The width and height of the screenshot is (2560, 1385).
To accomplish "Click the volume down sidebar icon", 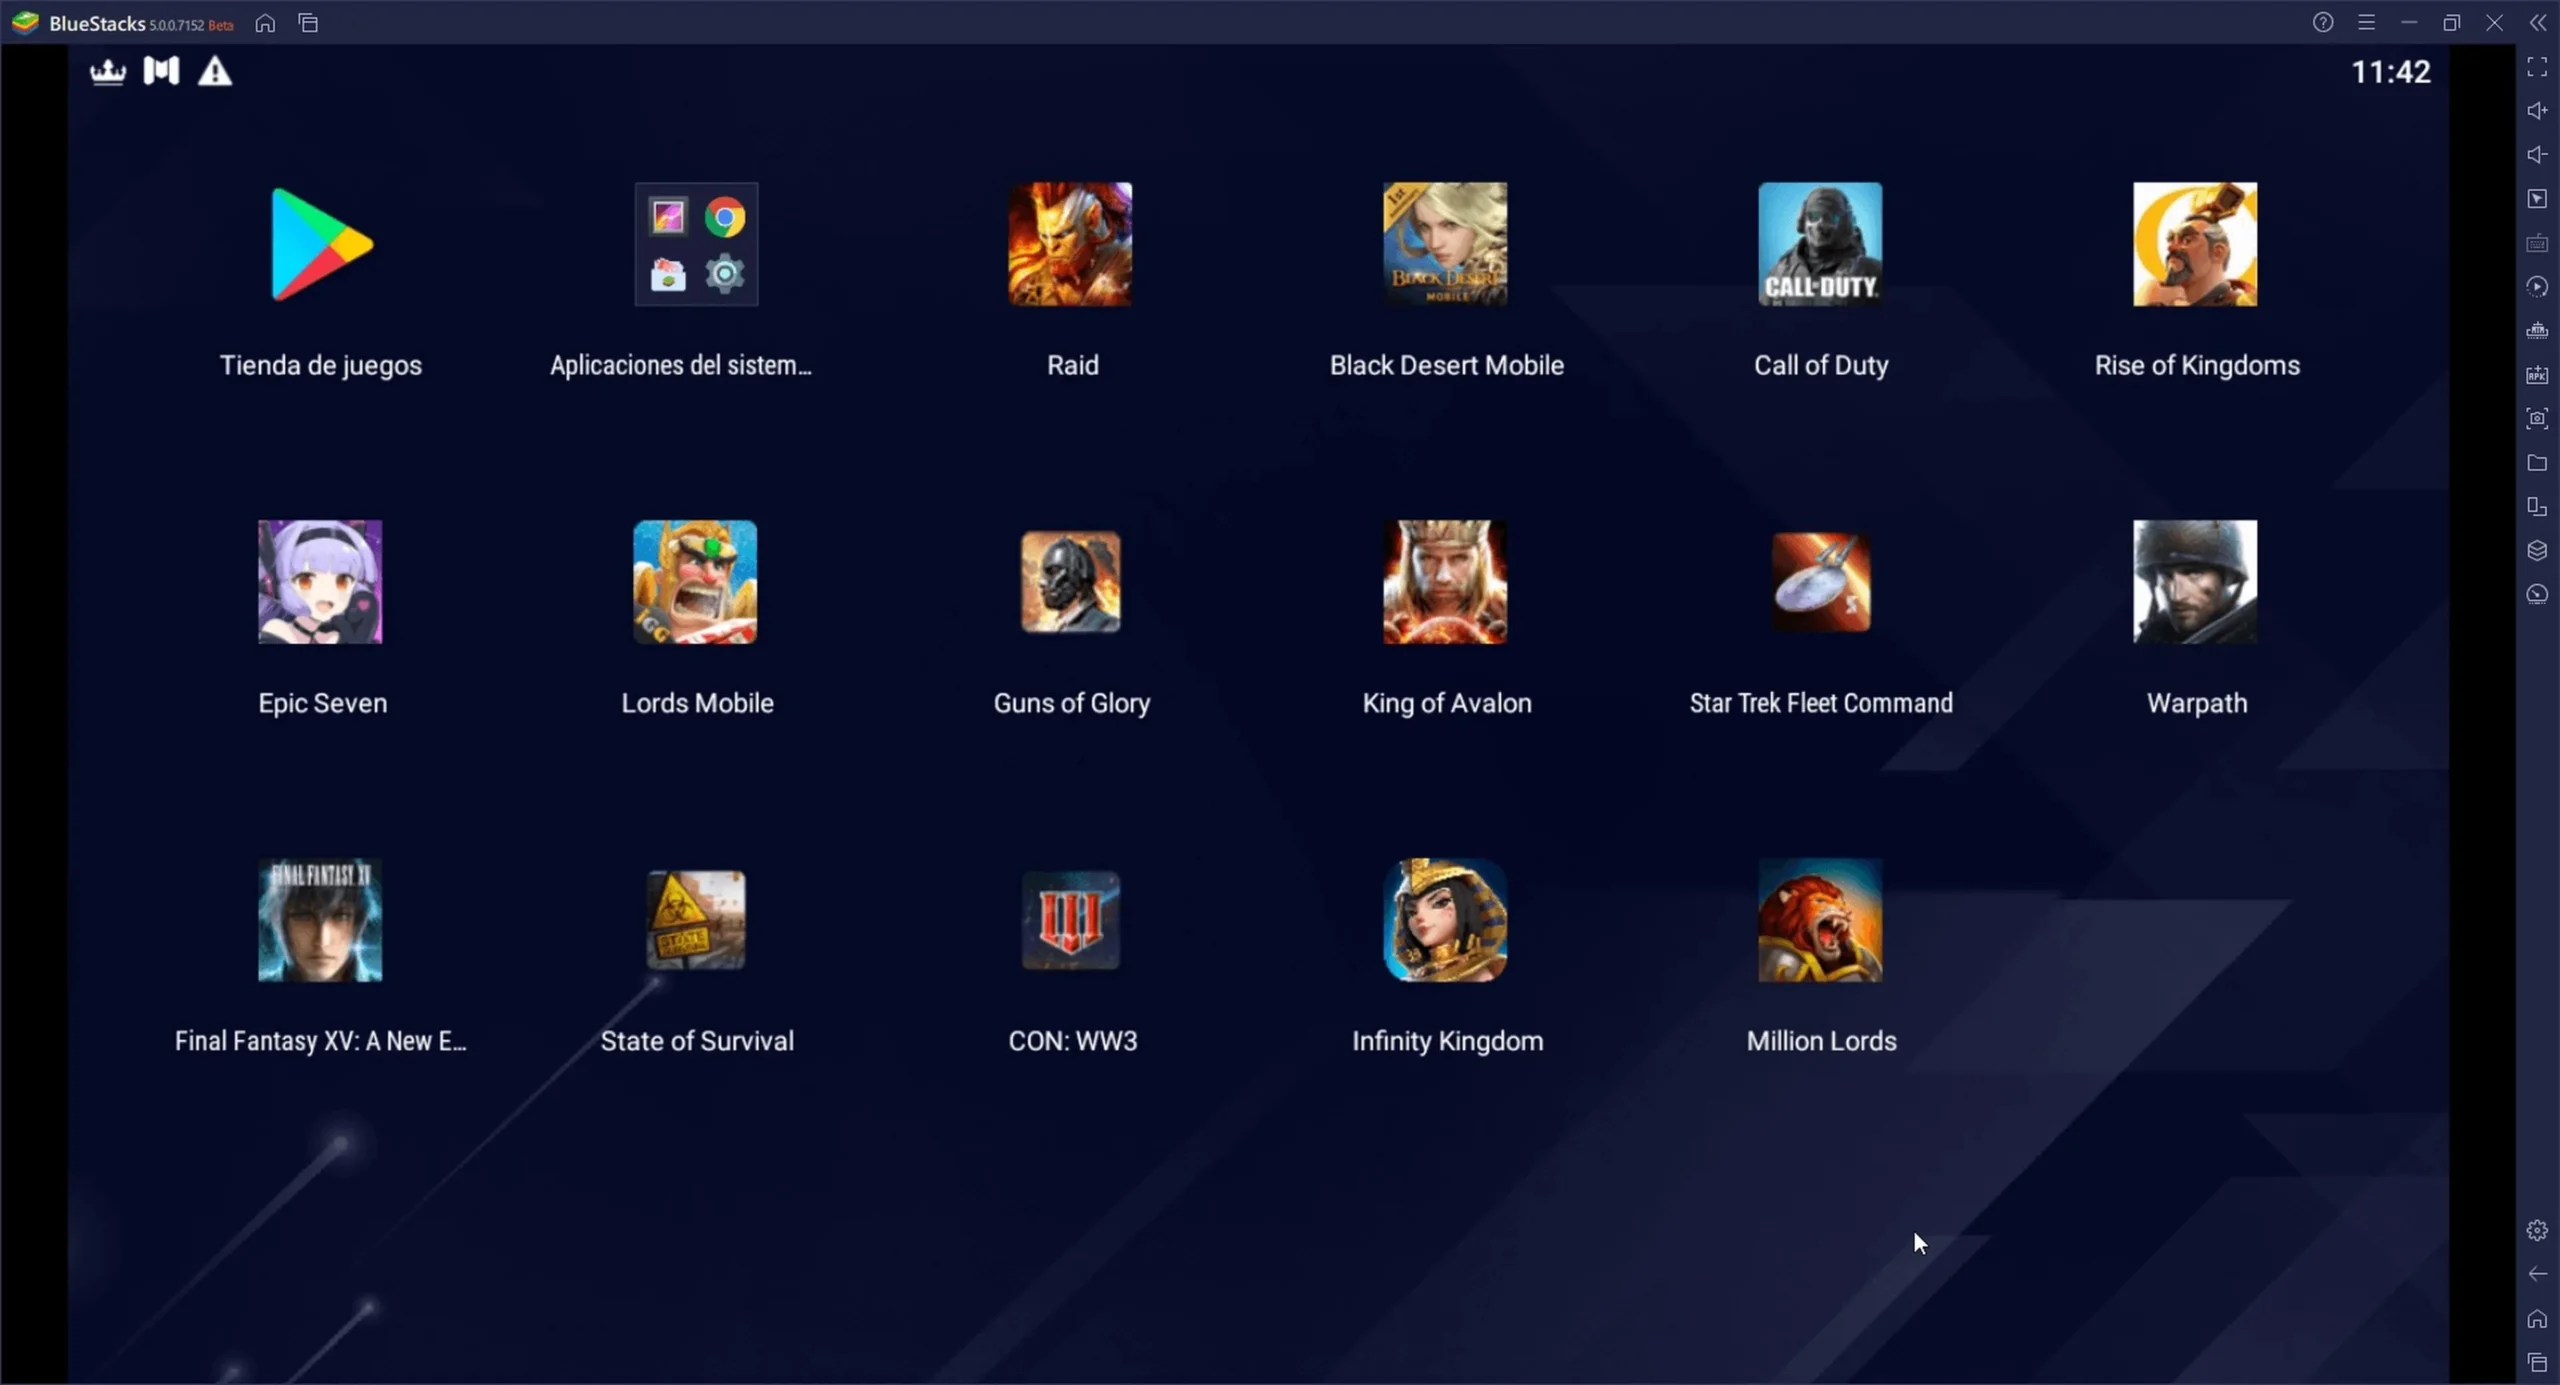I will pyautogui.click(x=2537, y=155).
